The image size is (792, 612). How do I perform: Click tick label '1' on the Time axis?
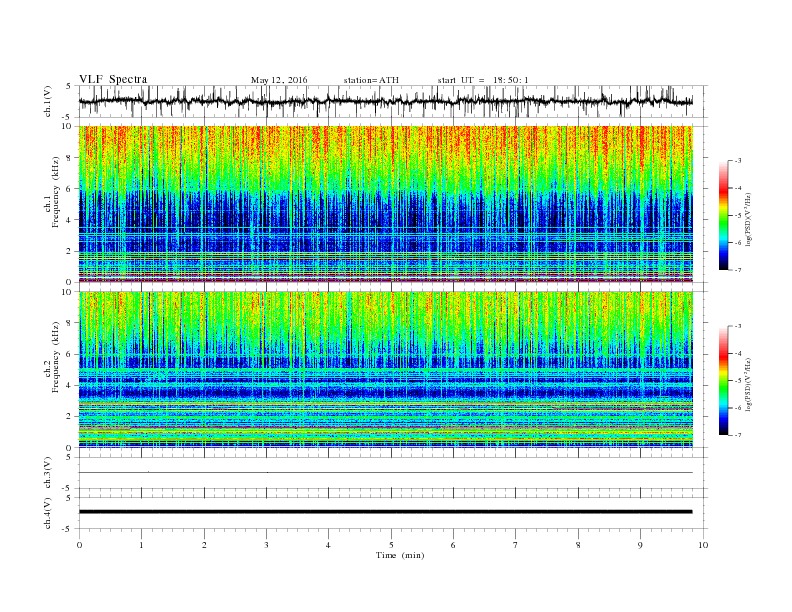tap(141, 545)
